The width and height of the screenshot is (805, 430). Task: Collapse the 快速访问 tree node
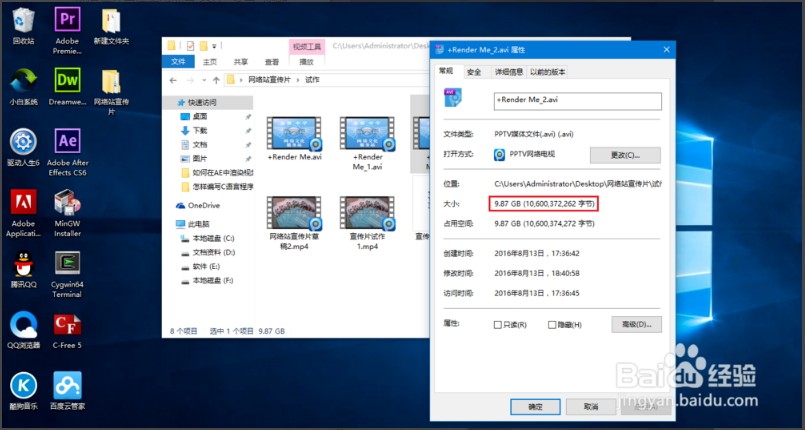click(169, 103)
